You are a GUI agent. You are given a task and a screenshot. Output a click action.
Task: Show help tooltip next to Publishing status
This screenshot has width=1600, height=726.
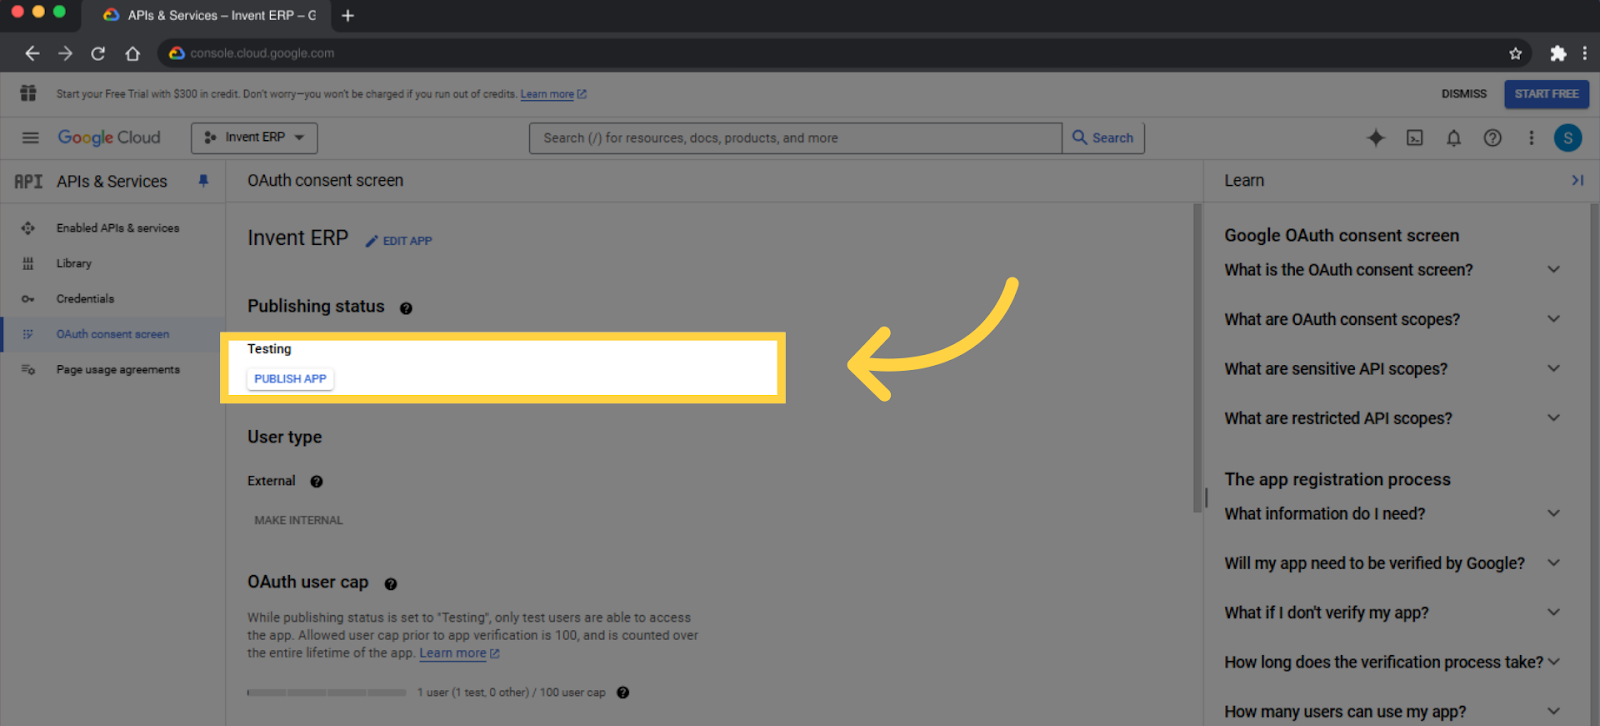[x=406, y=308]
